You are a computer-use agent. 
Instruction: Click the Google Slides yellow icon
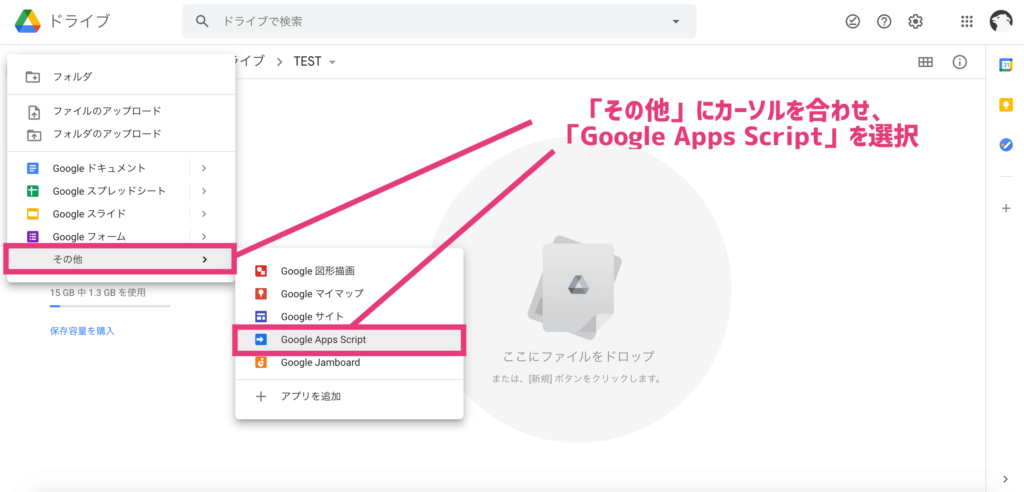point(33,214)
